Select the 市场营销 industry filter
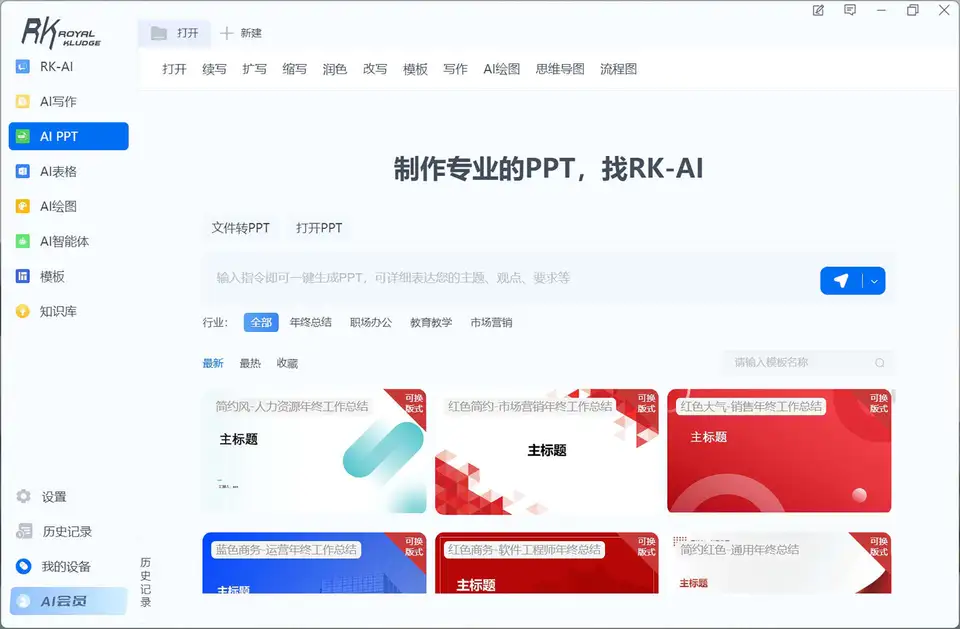The height and width of the screenshot is (629, 960). click(491, 322)
